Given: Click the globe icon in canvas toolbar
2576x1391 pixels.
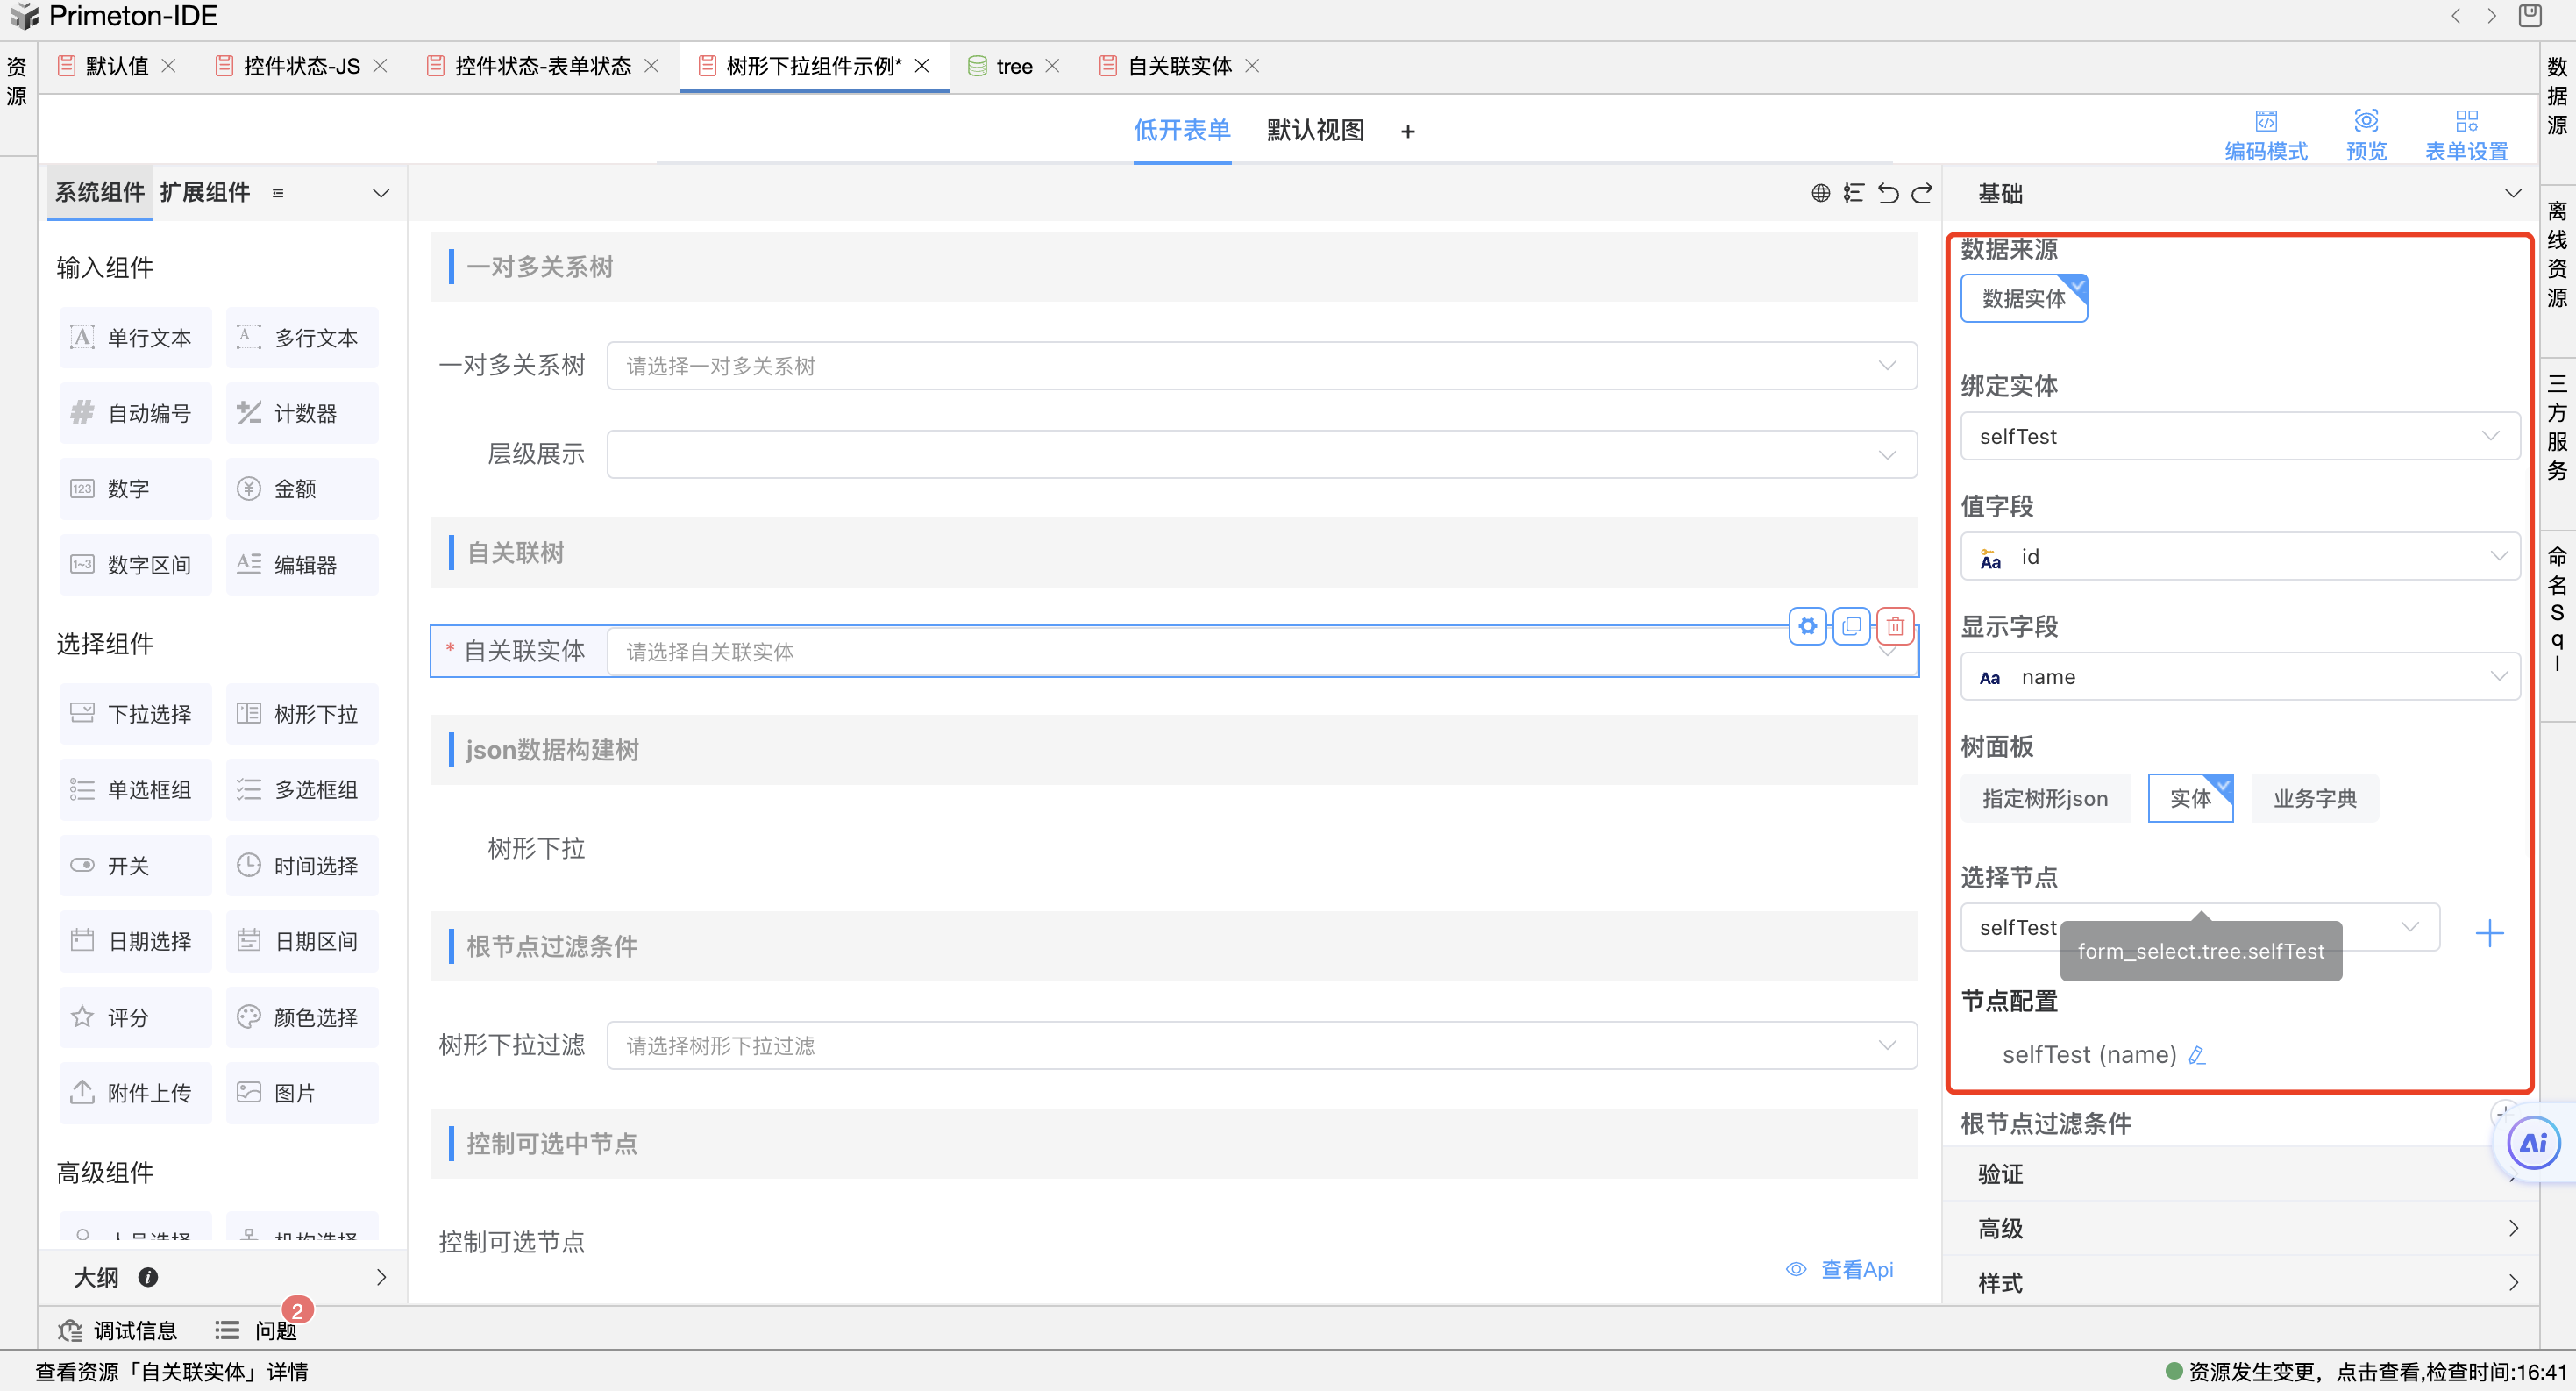Looking at the screenshot, I should pos(1821,193).
